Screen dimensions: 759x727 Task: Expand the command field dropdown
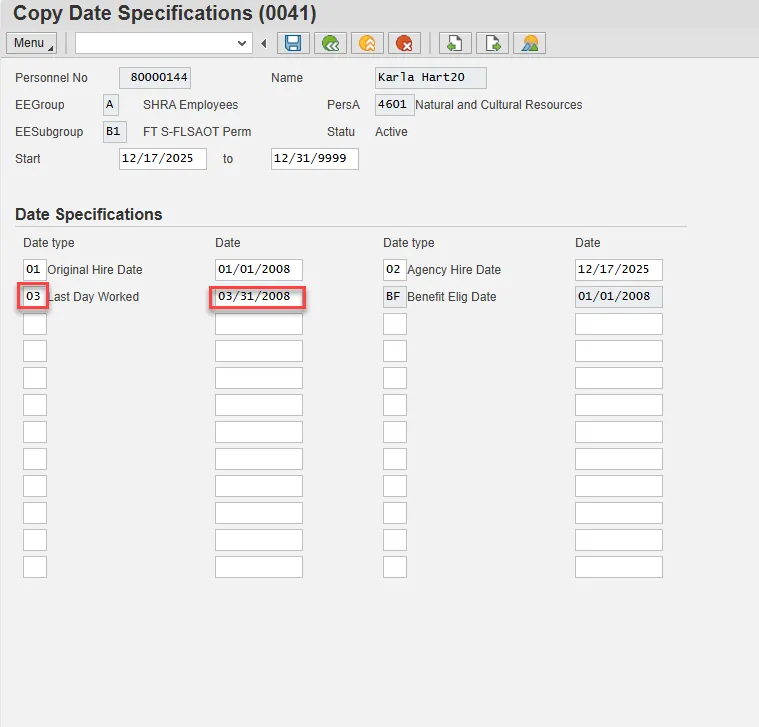(241, 43)
